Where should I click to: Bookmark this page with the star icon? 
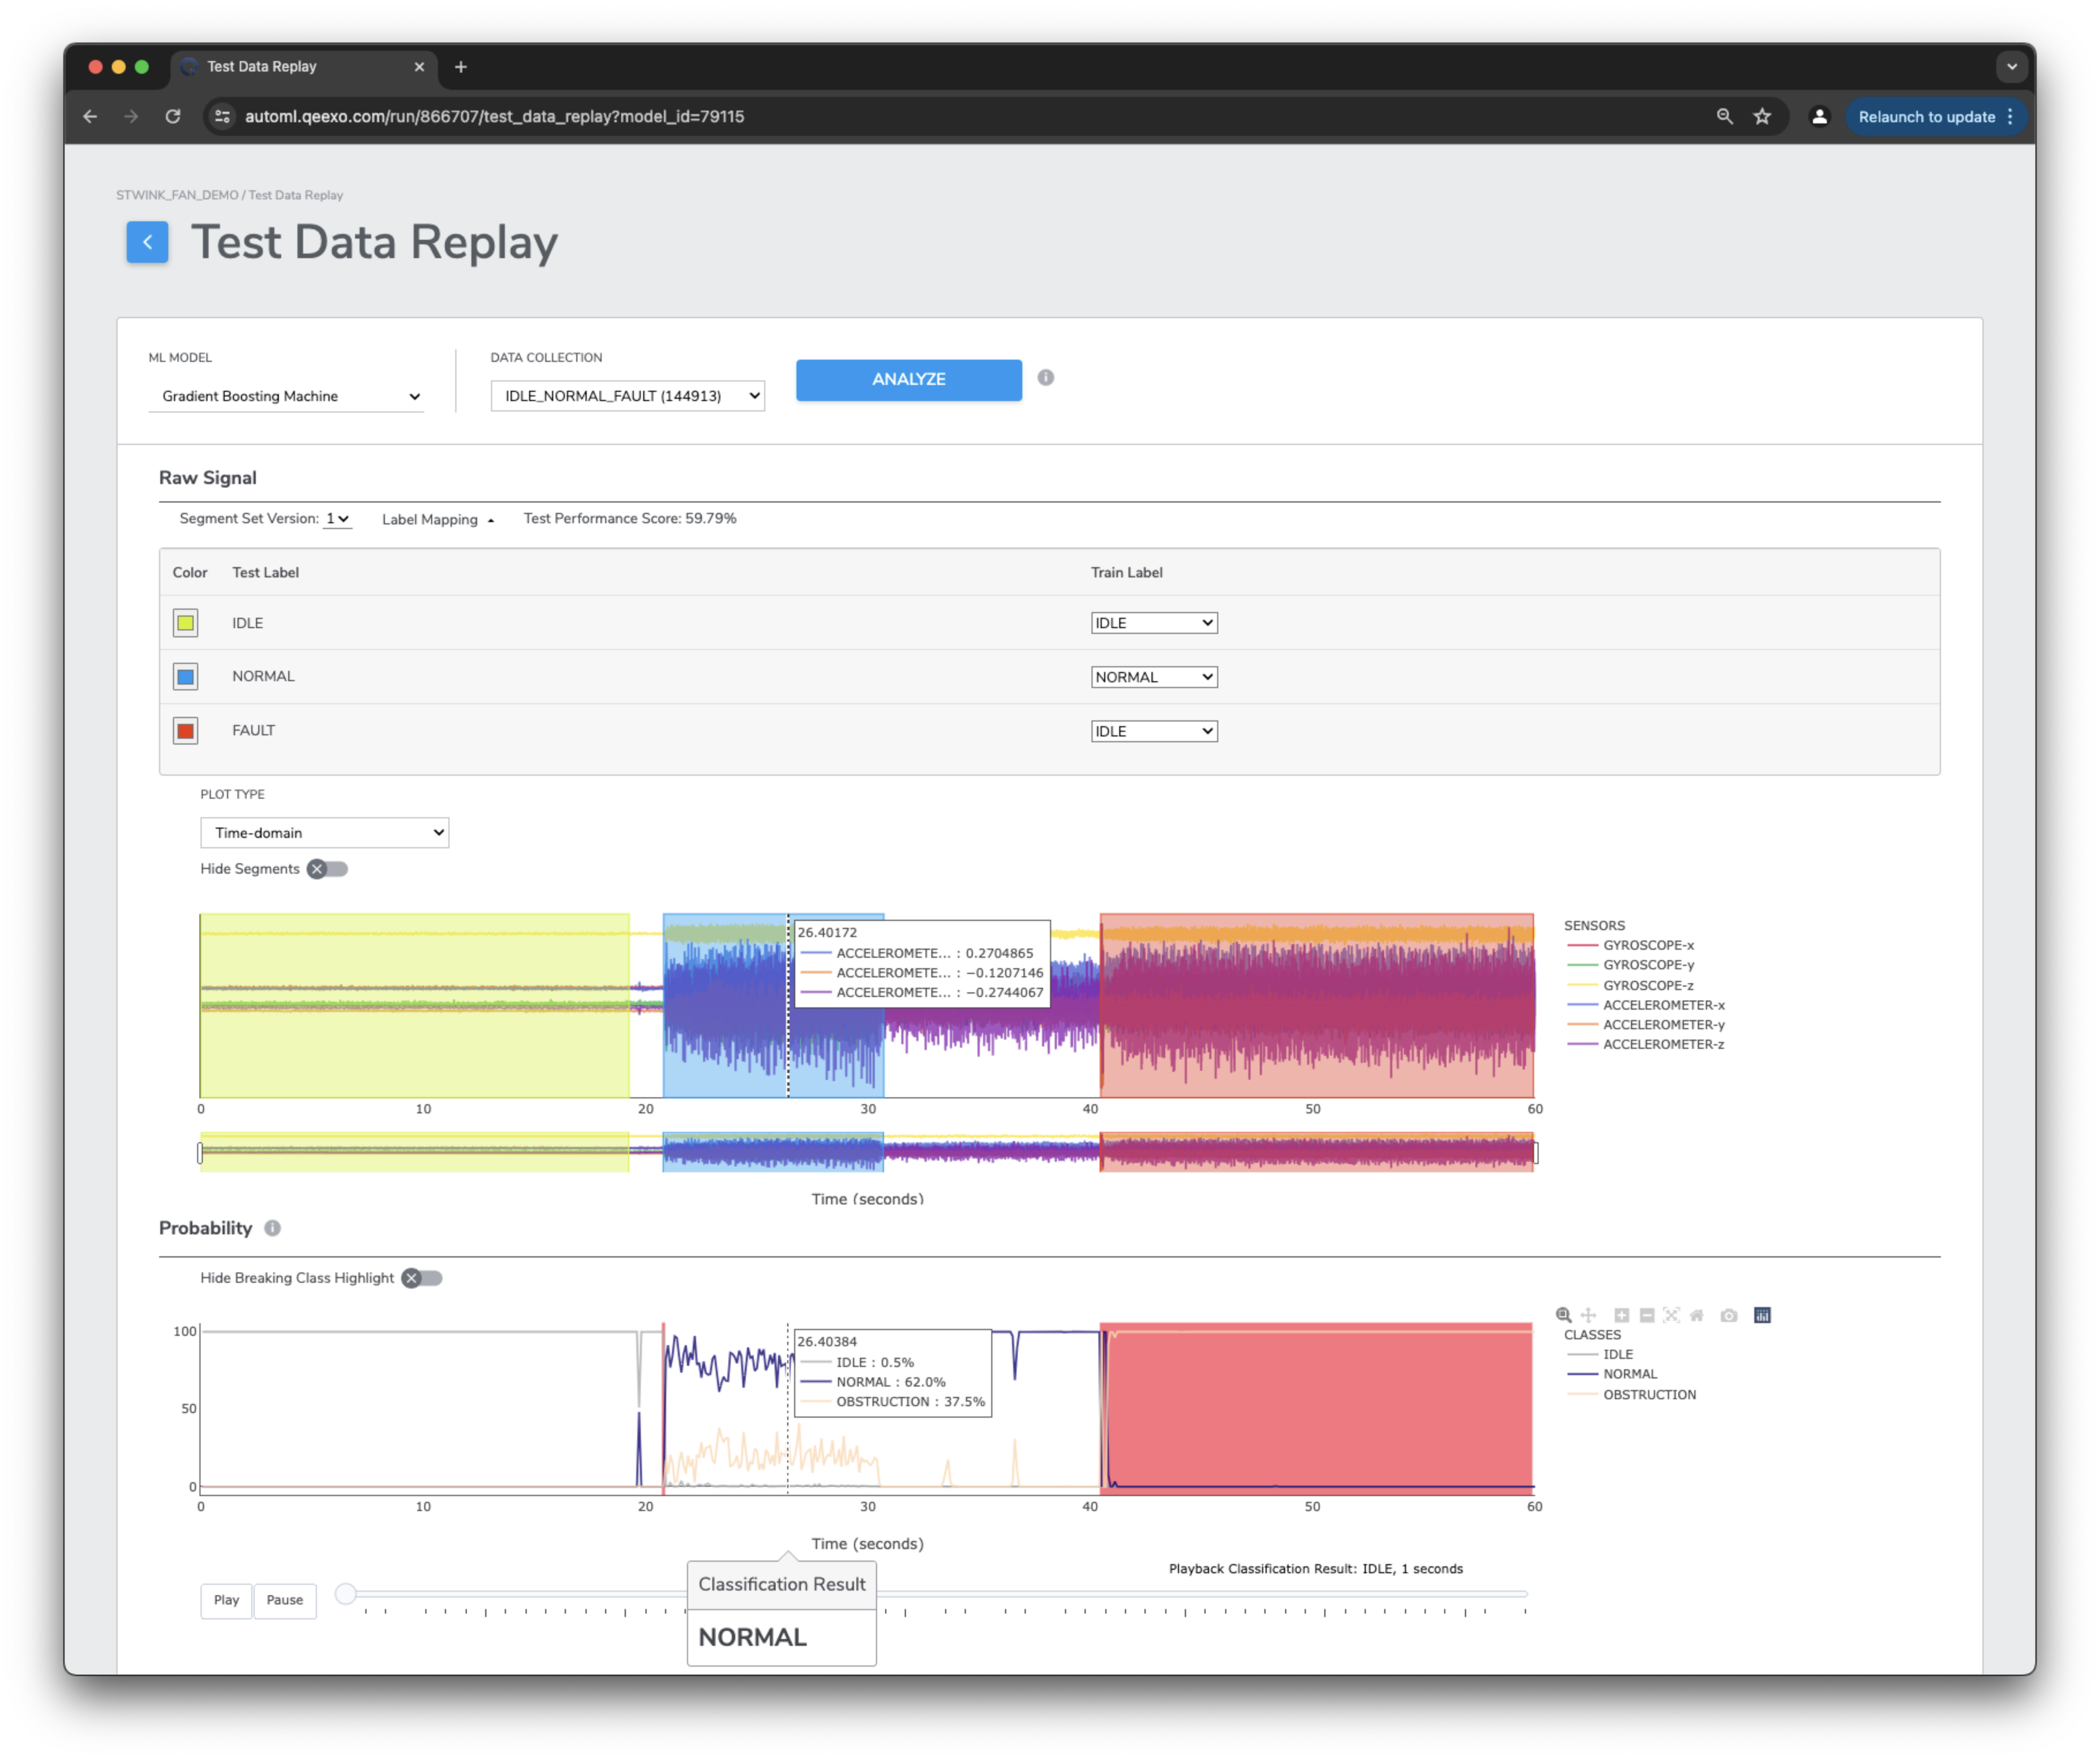tap(1762, 116)
